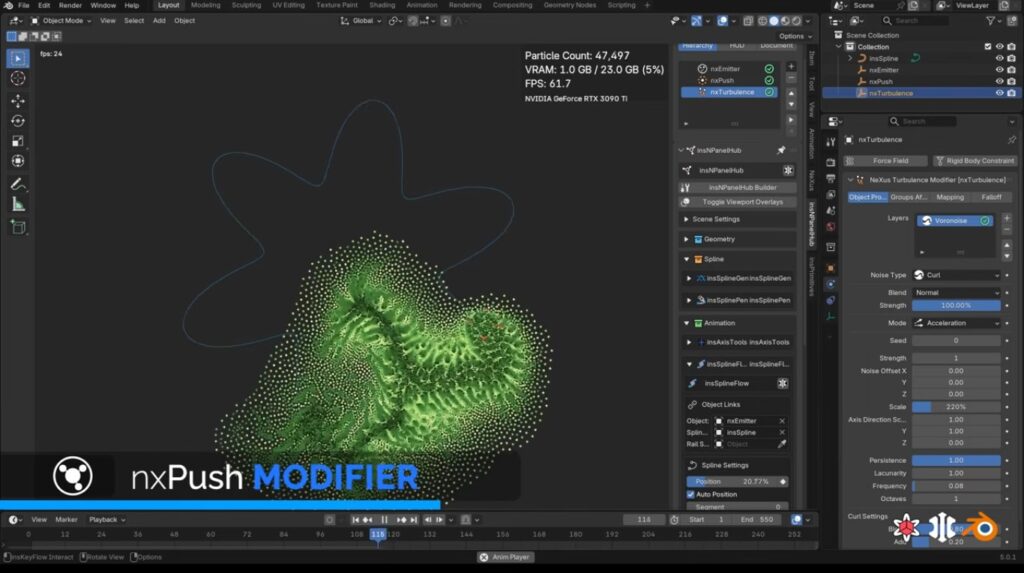
Task: Open the Physics properties tab
Action: [x=831, y=284]
